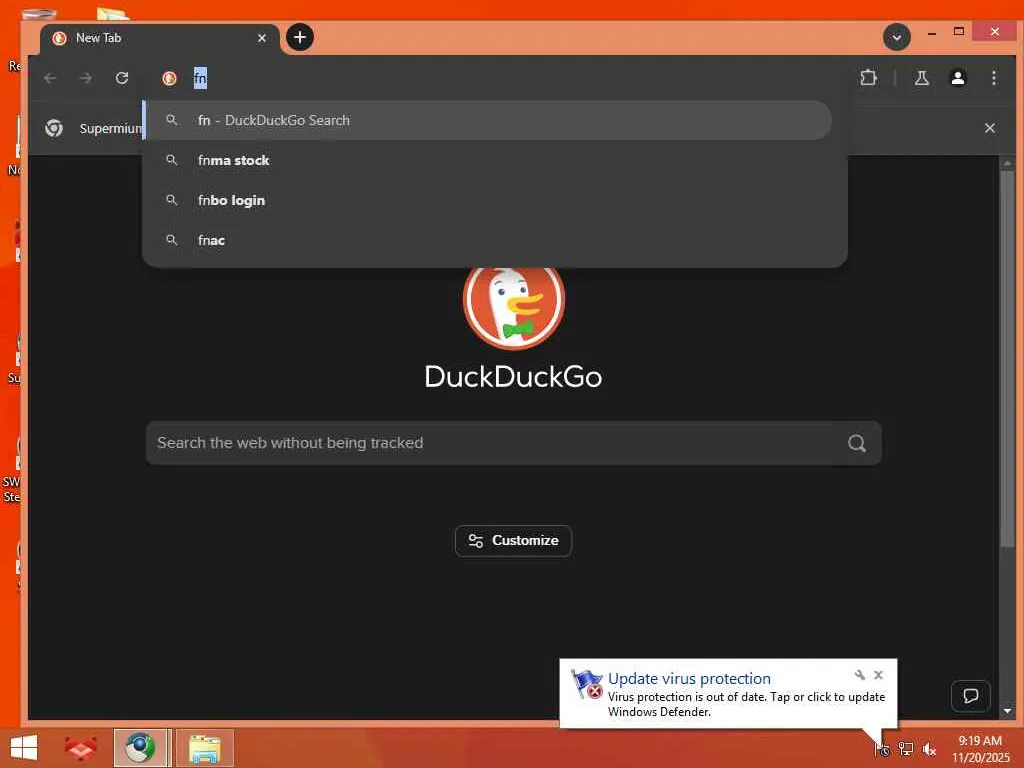
Task: Click the browser back arrow
Action: point(50,78)
